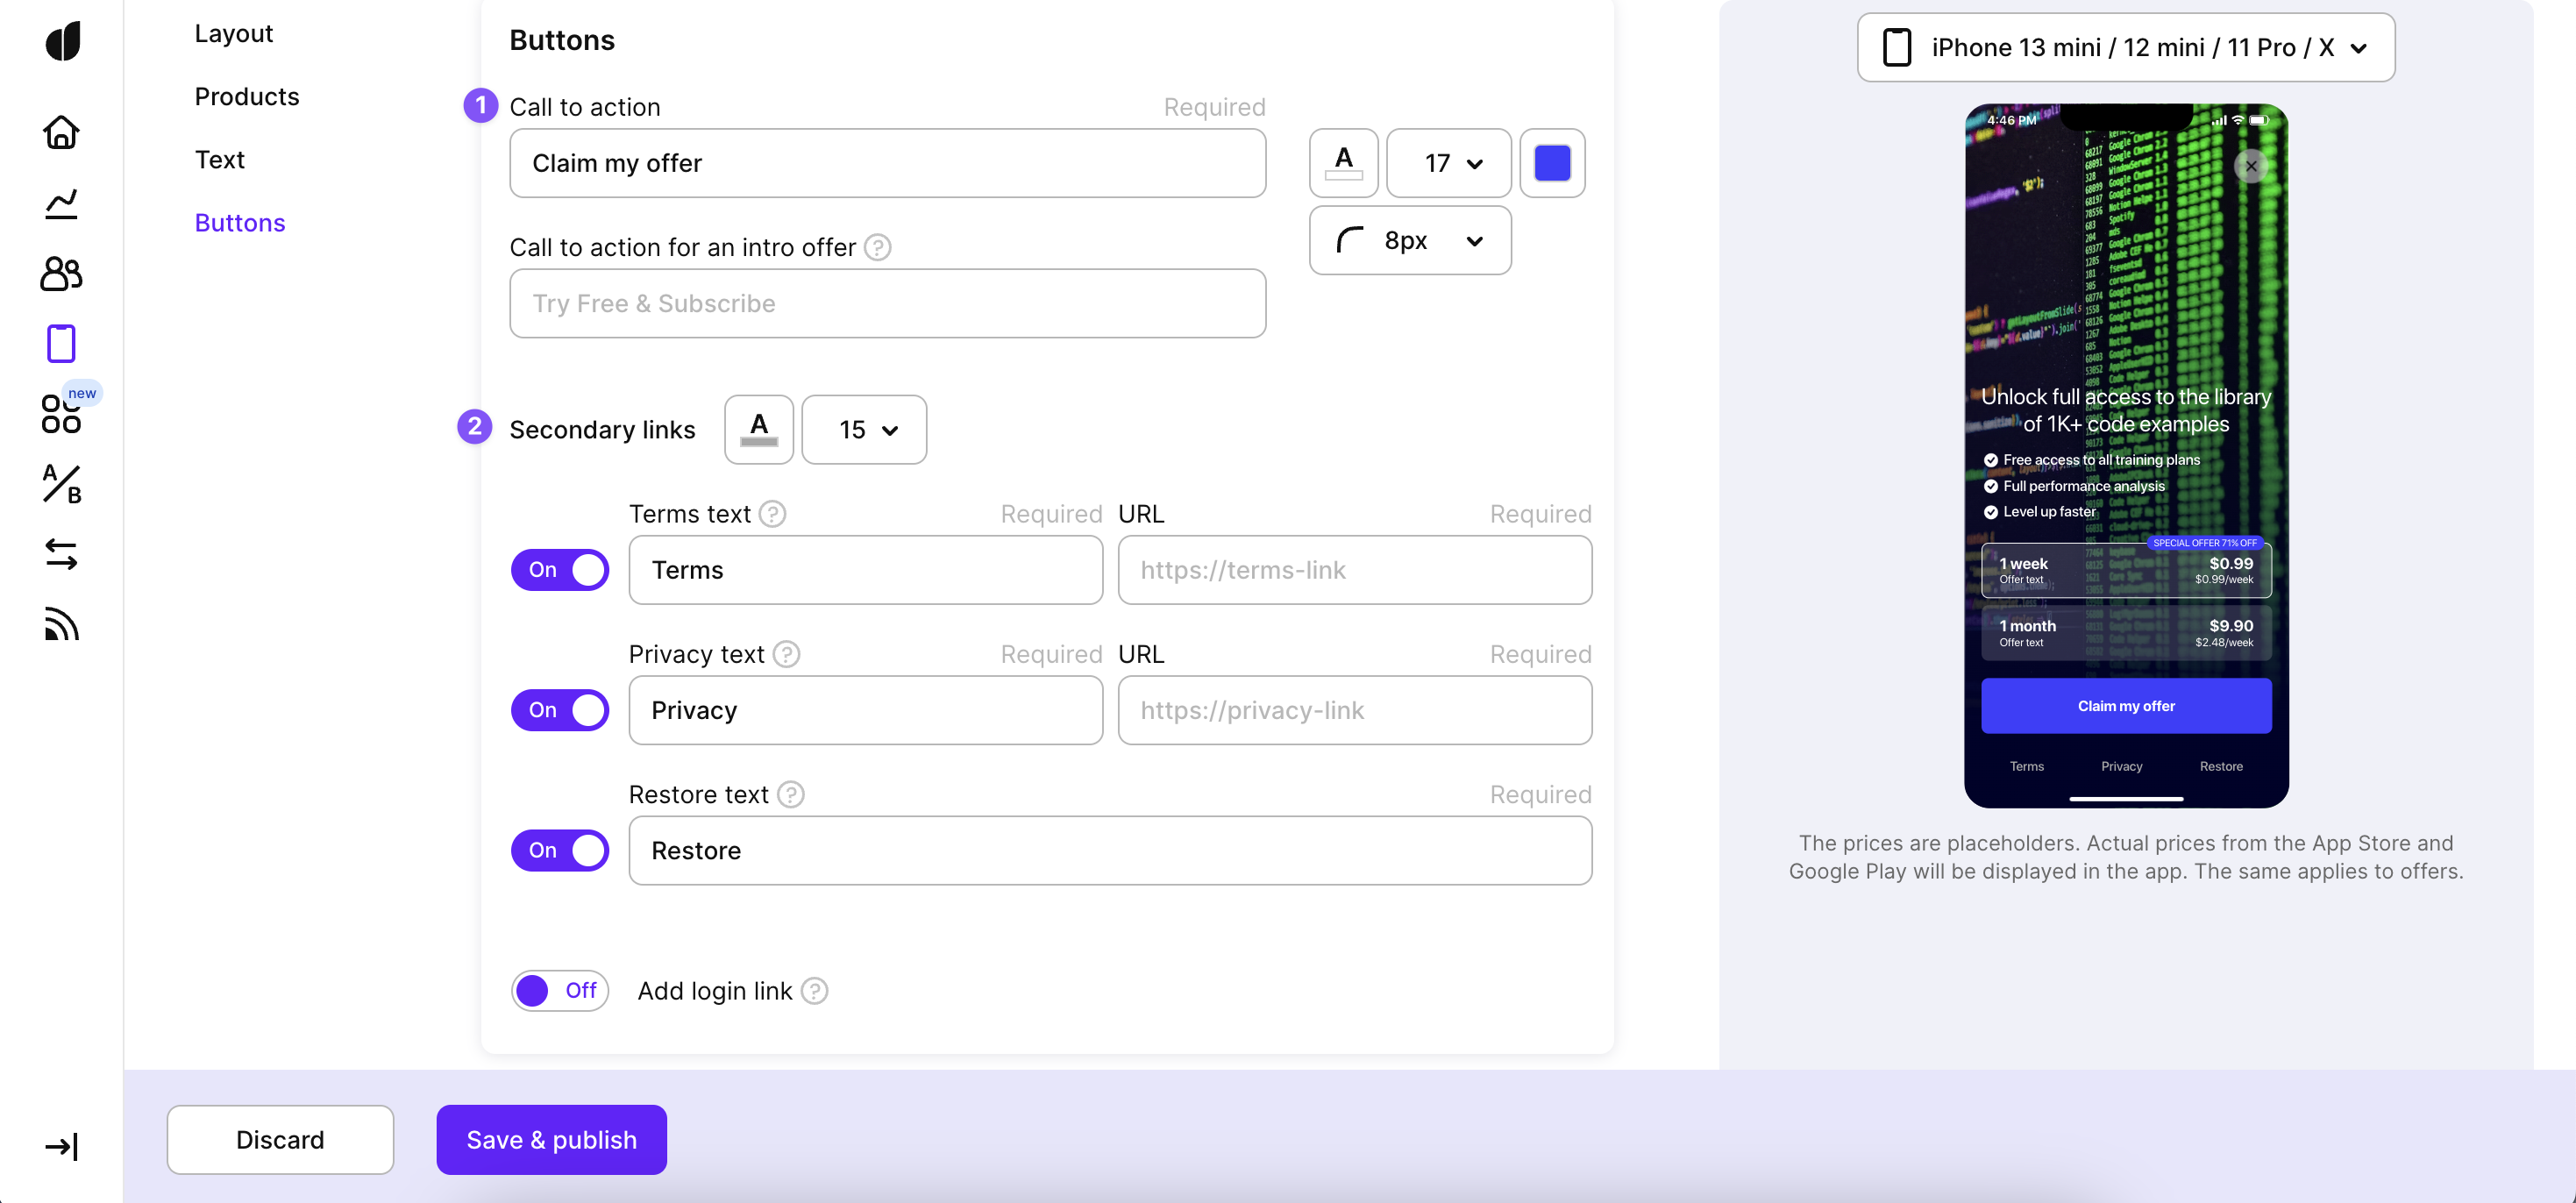Open the iPhone device preview dropdown
Image resolution: width=2576 pixels, height=1203 pixels.
[x=2125, y=47]
